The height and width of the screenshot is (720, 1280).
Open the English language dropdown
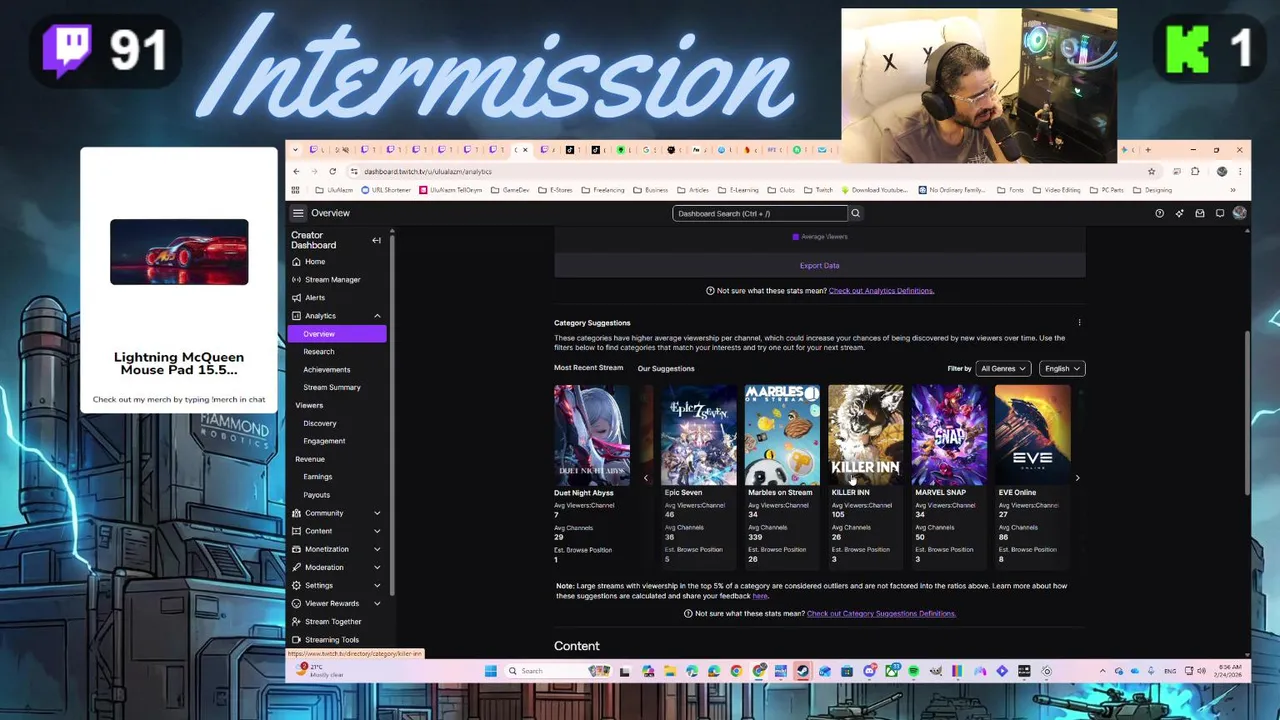1062,369
